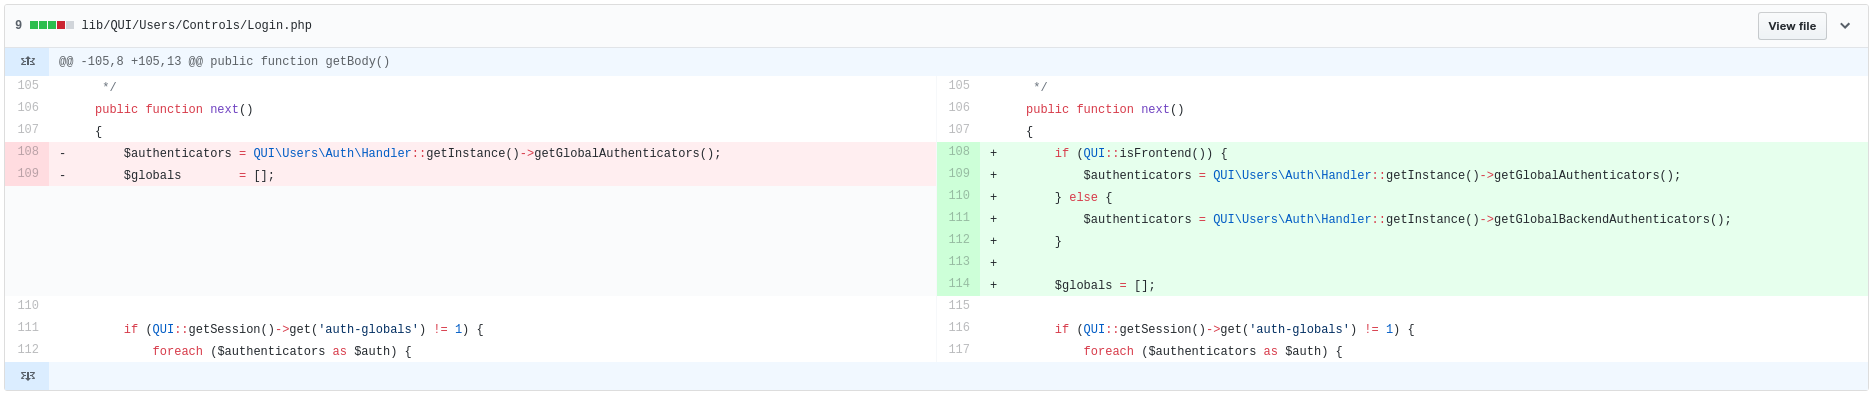Select added line number 114 on right

point(959,284)
